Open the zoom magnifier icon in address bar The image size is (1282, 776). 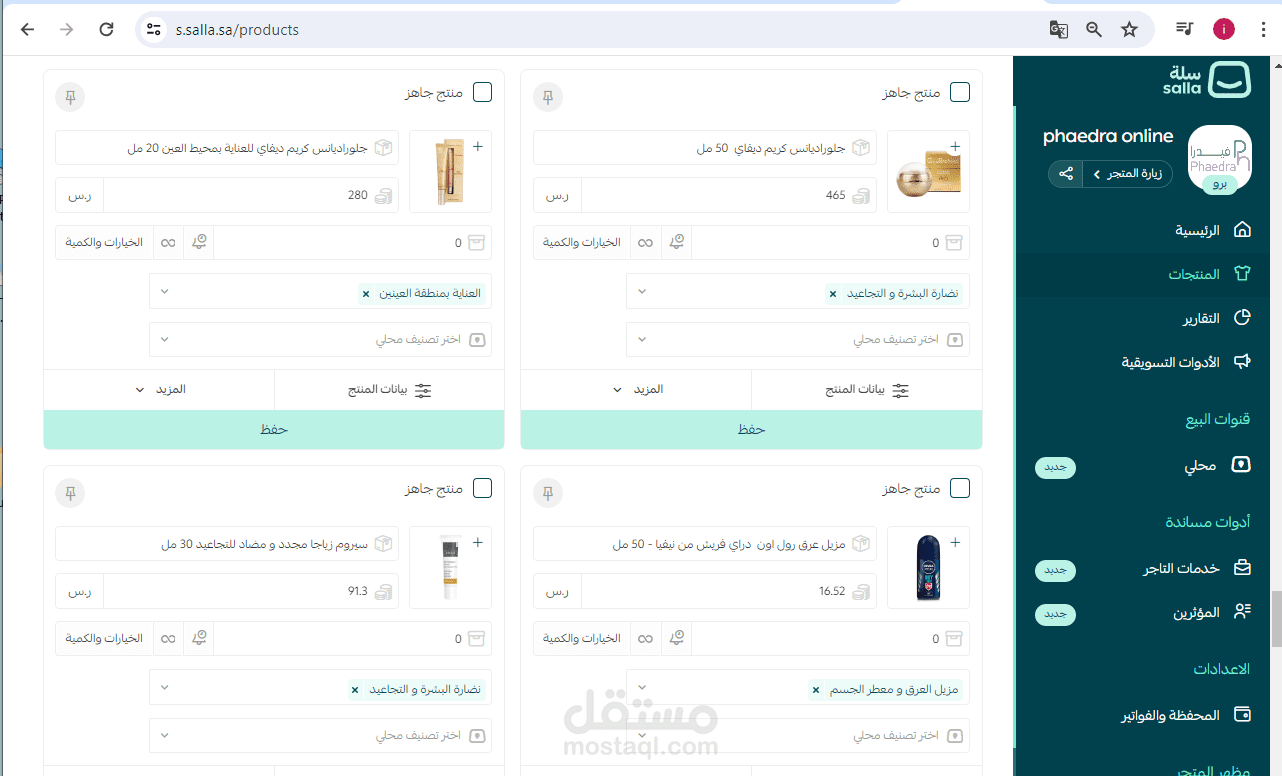1094,30
